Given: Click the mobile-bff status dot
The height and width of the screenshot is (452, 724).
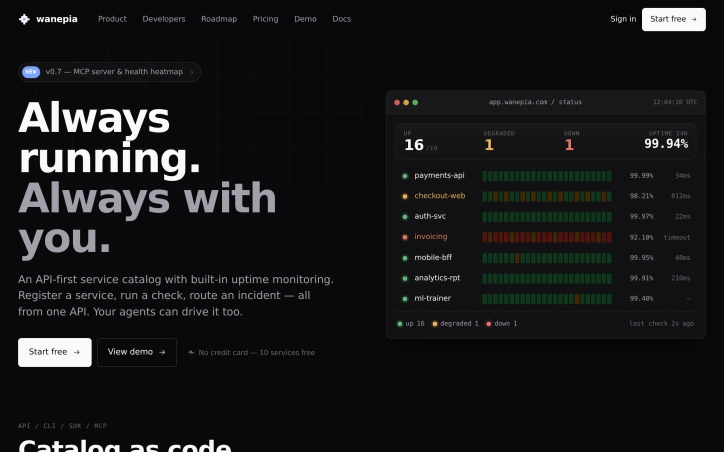Looking at the screenshot, I should click(x=405, y=258).
